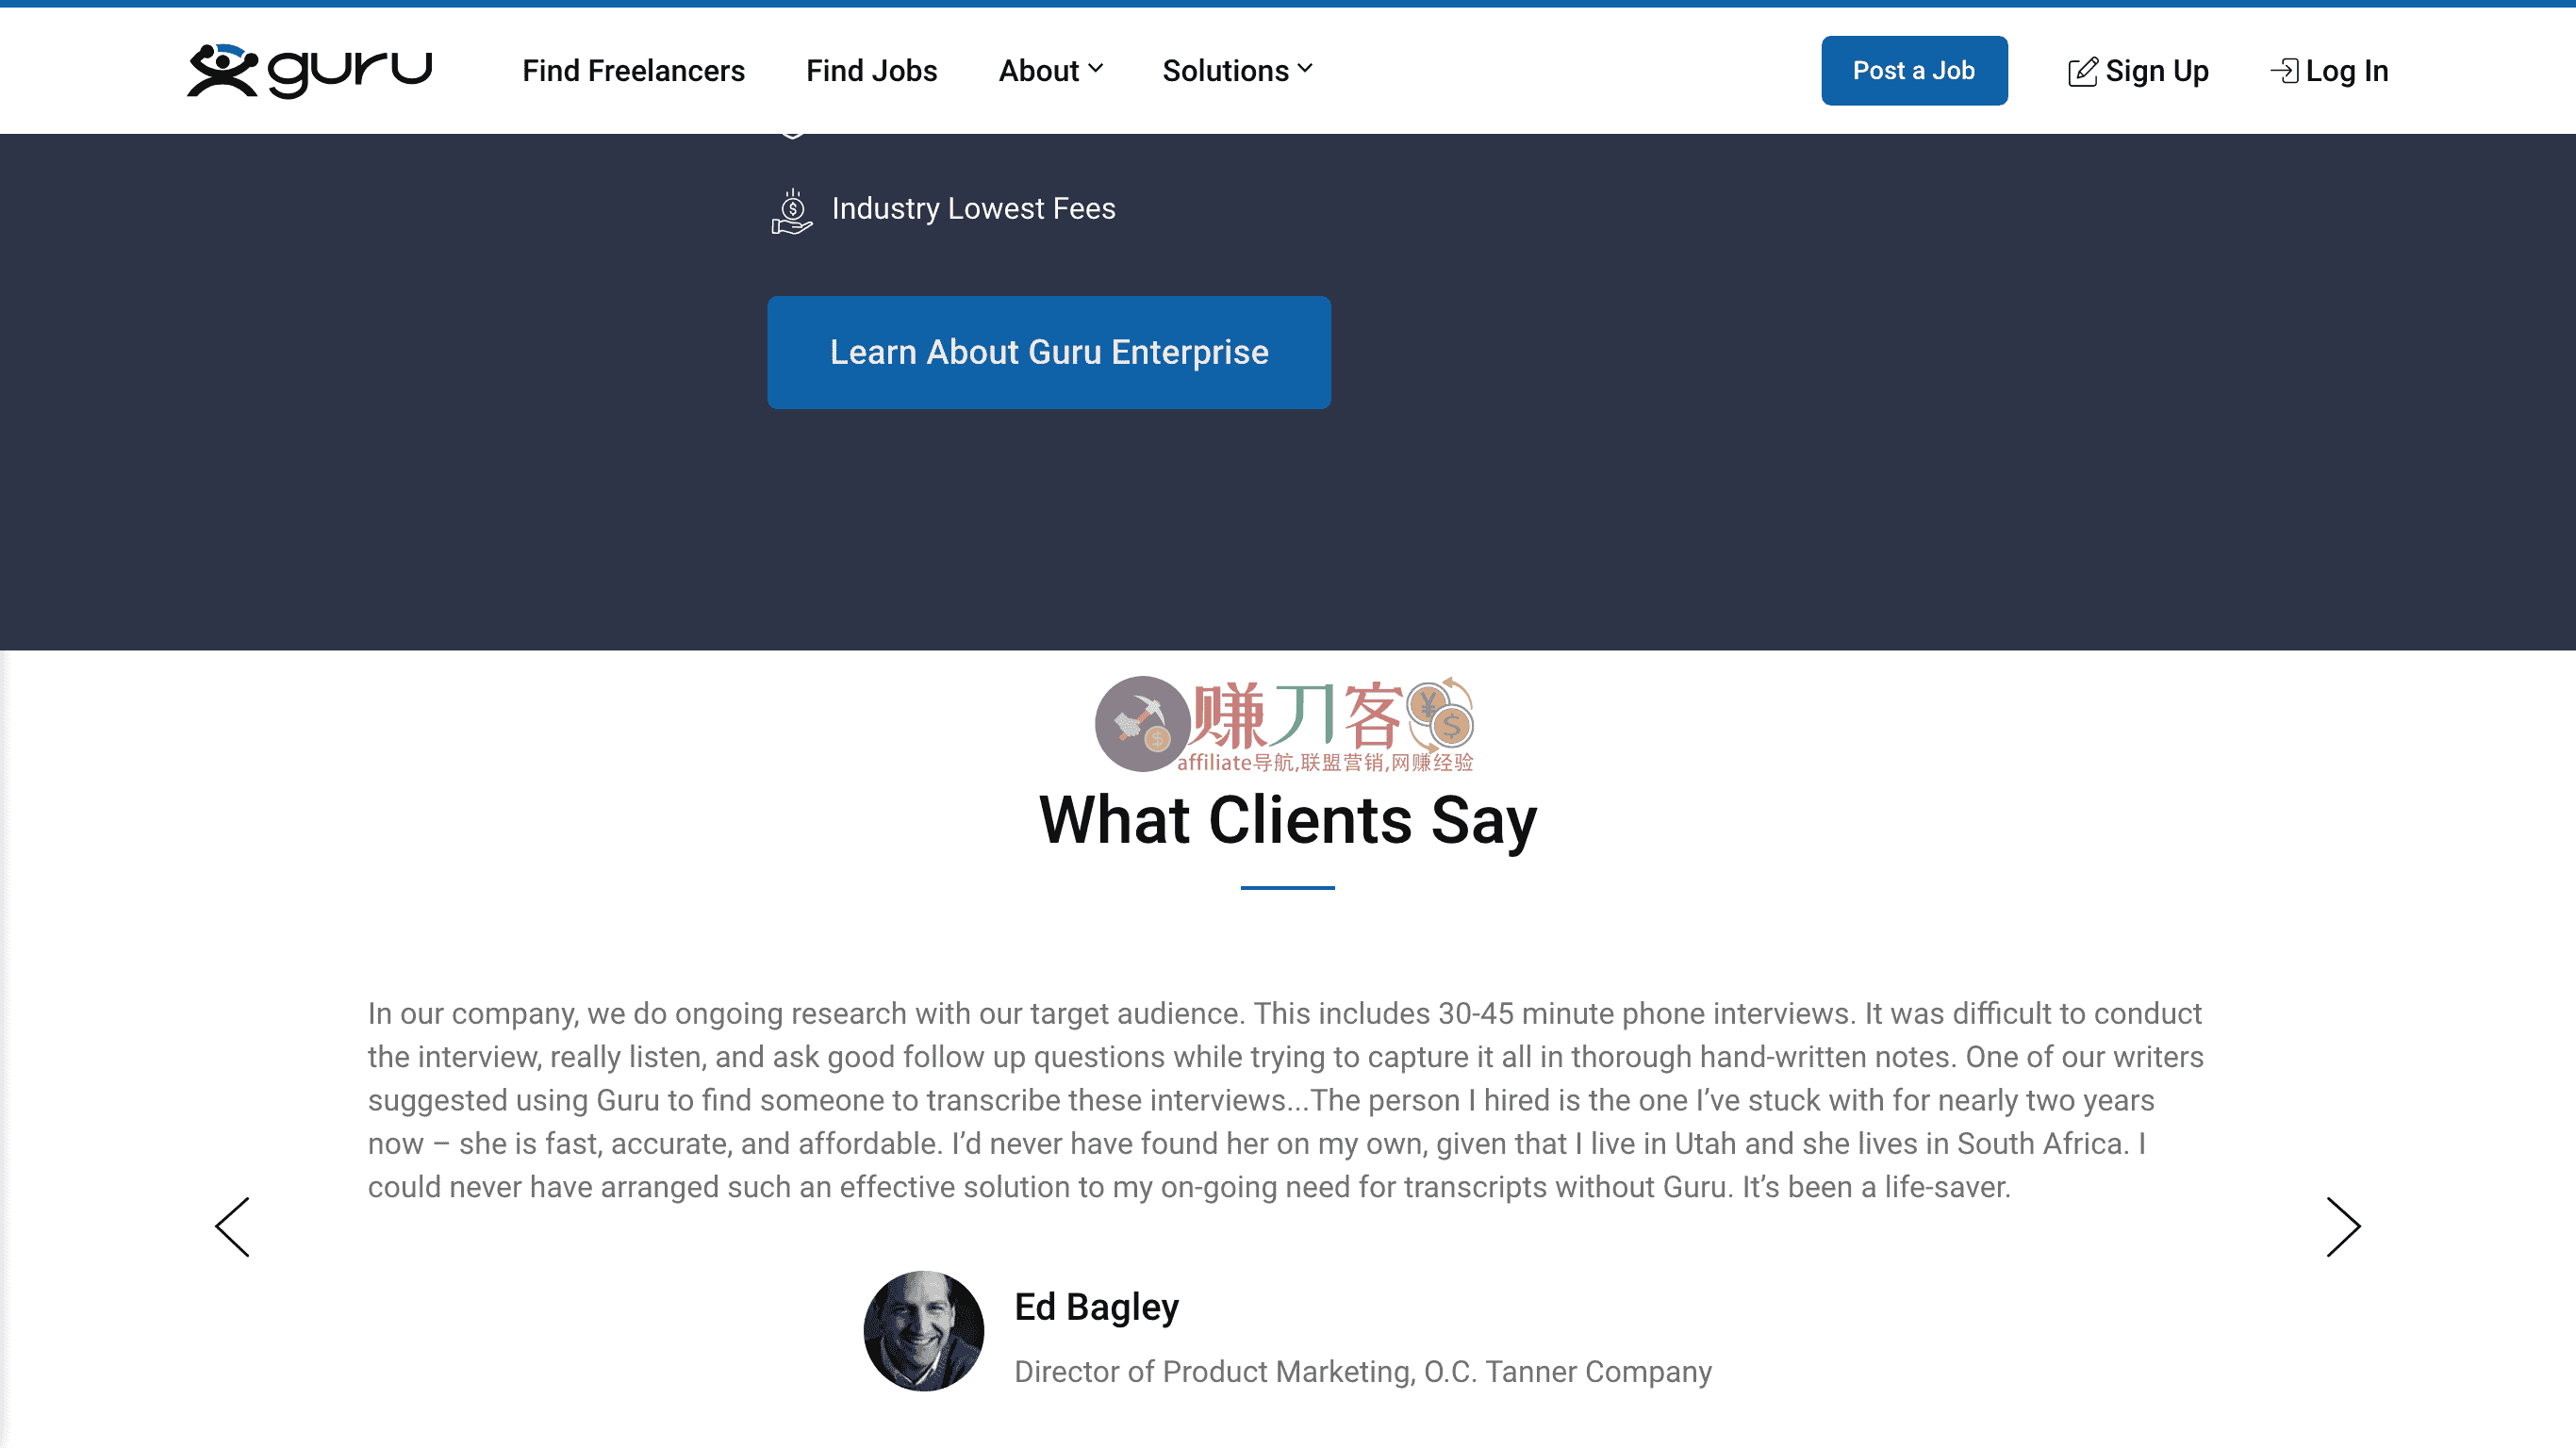Show previous testimonial with left arrow

[233, 1227]
